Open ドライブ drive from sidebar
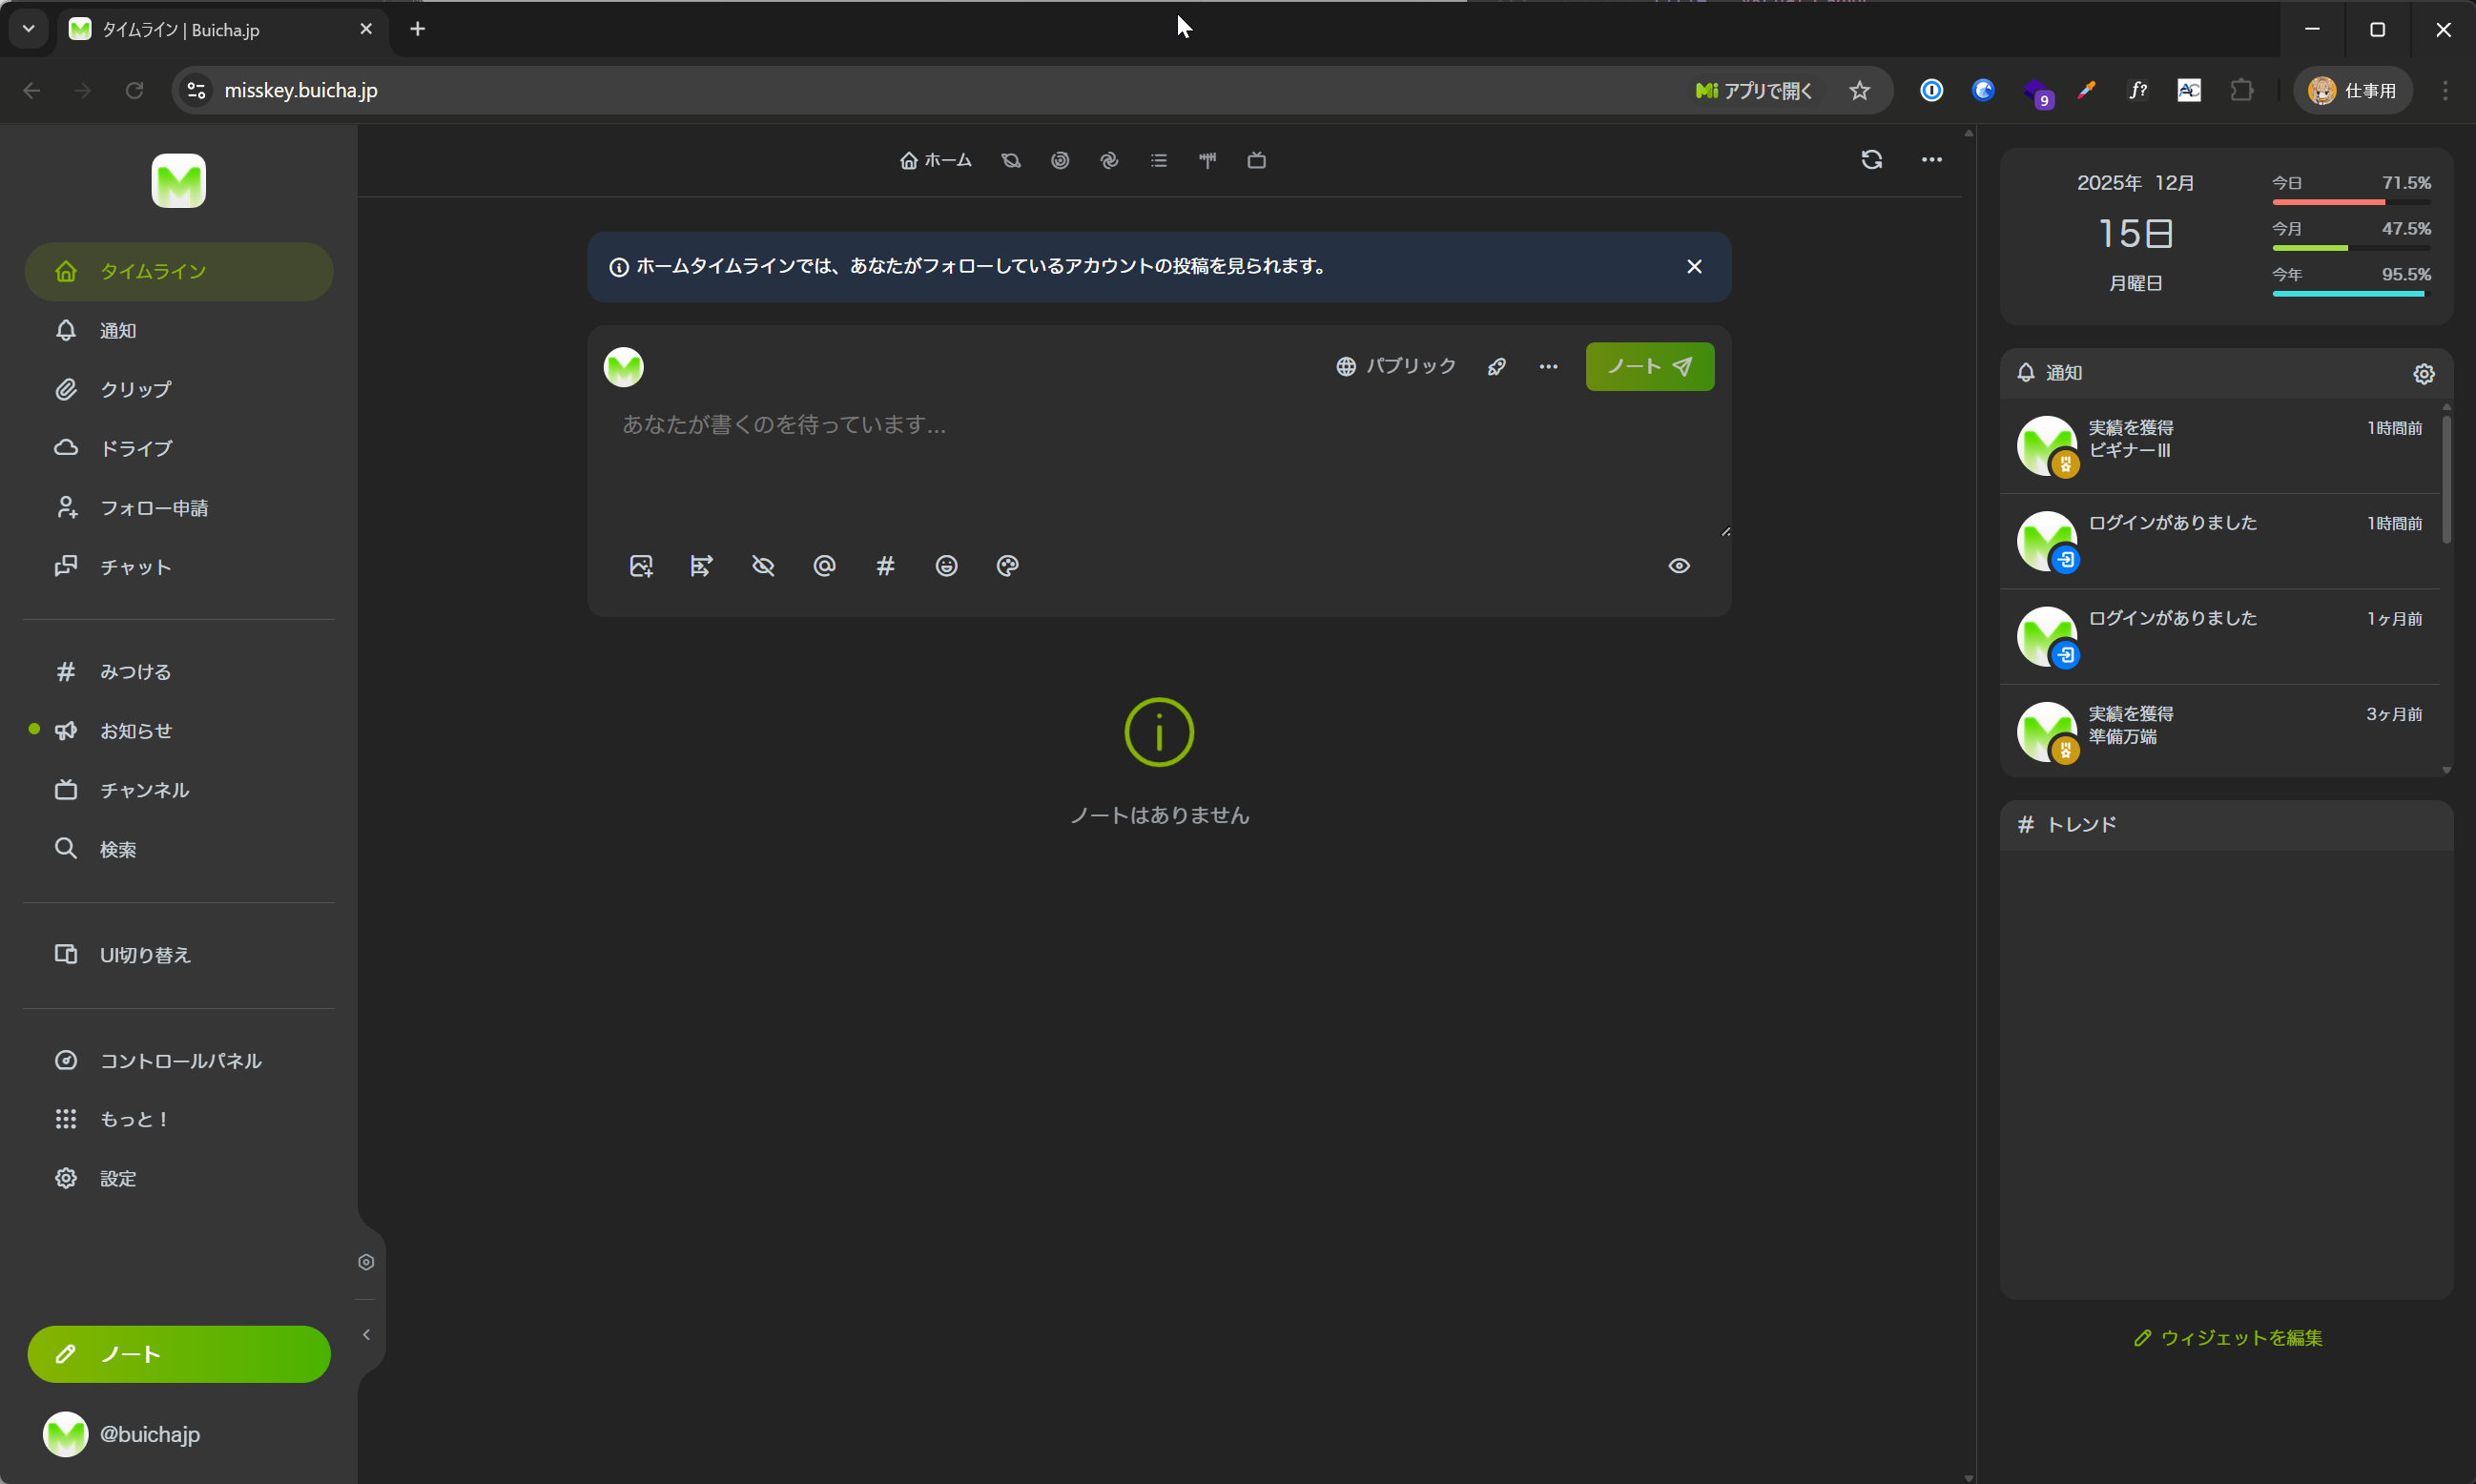The height and width of the screenshot is (1484, 2476). (178, 449)
